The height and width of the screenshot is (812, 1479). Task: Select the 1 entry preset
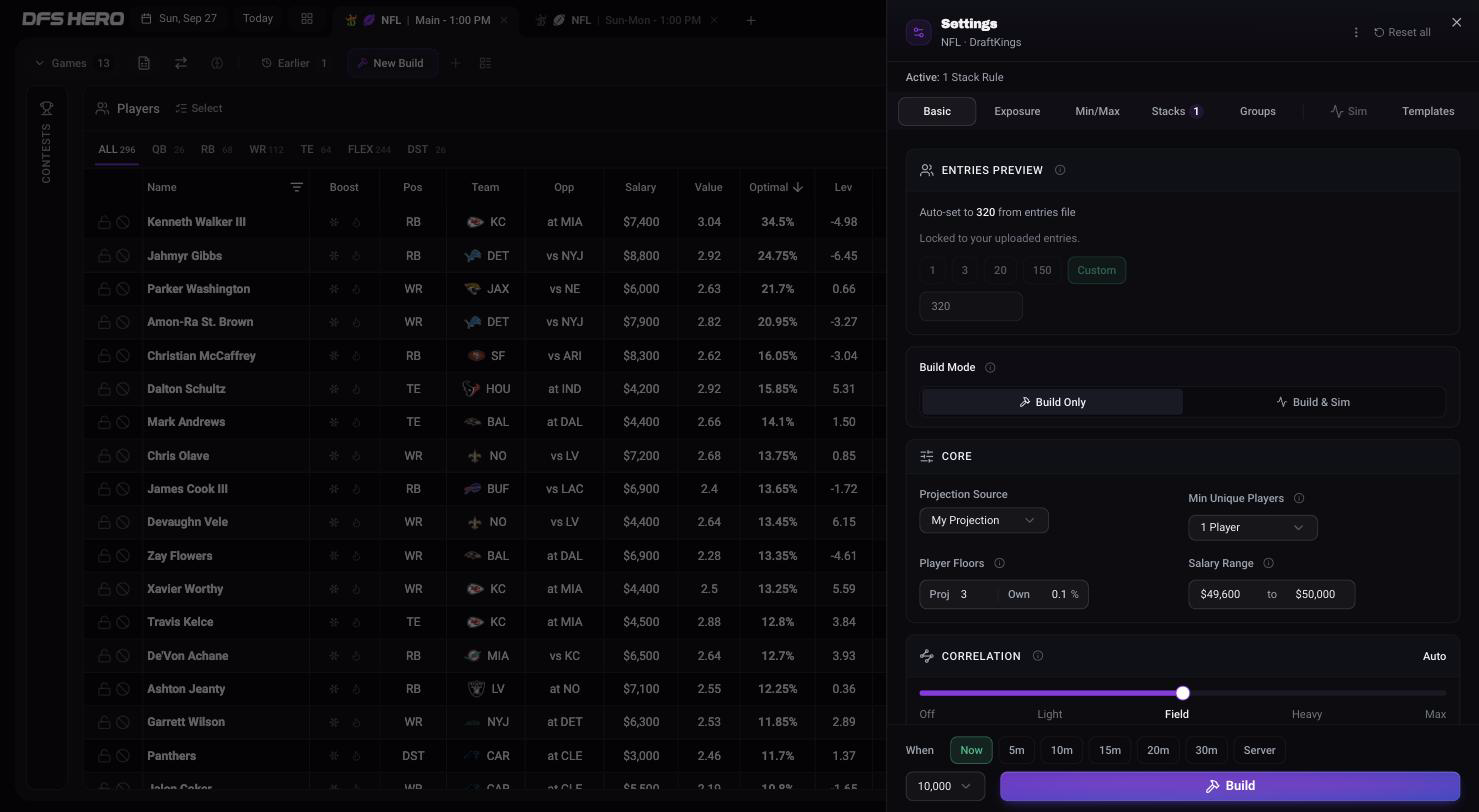(x=932, y=270)
